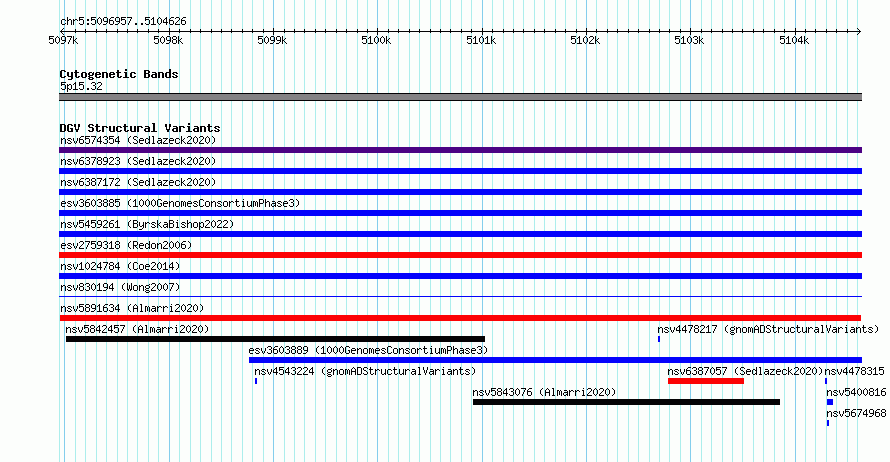890x462 pixels.
Task: Open nsv5459261 (ByrskaBishop2022) label
Action: [x=147, y=224]
